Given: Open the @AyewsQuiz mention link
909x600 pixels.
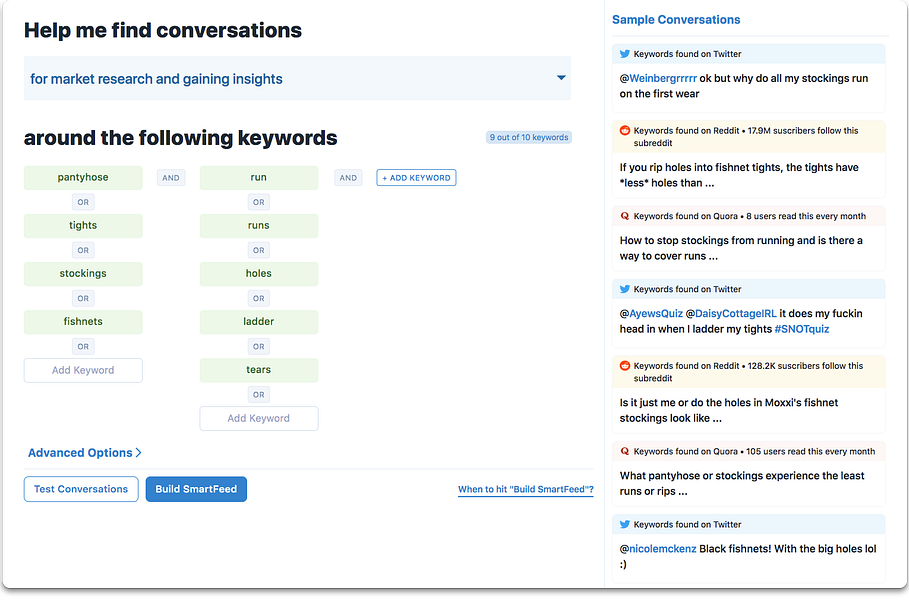Looking at the screenshot, I should click(x=651, y=314).
